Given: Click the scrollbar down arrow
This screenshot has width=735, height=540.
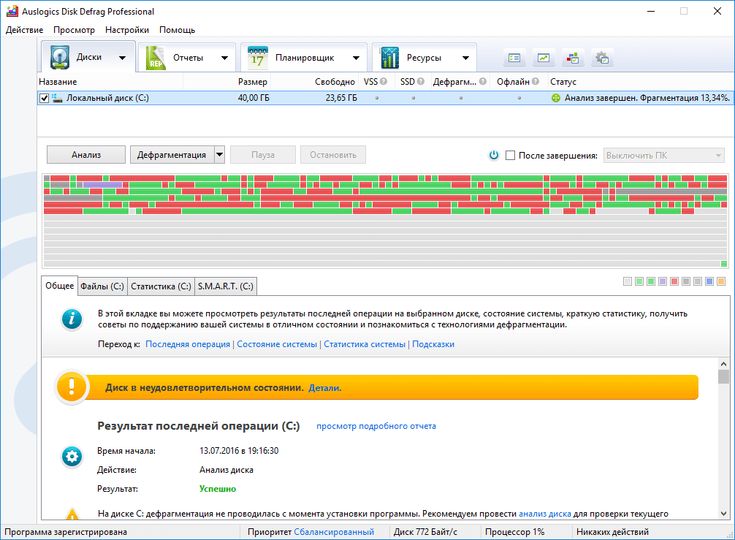Looking at the screenshot, I should coord(723,513).
